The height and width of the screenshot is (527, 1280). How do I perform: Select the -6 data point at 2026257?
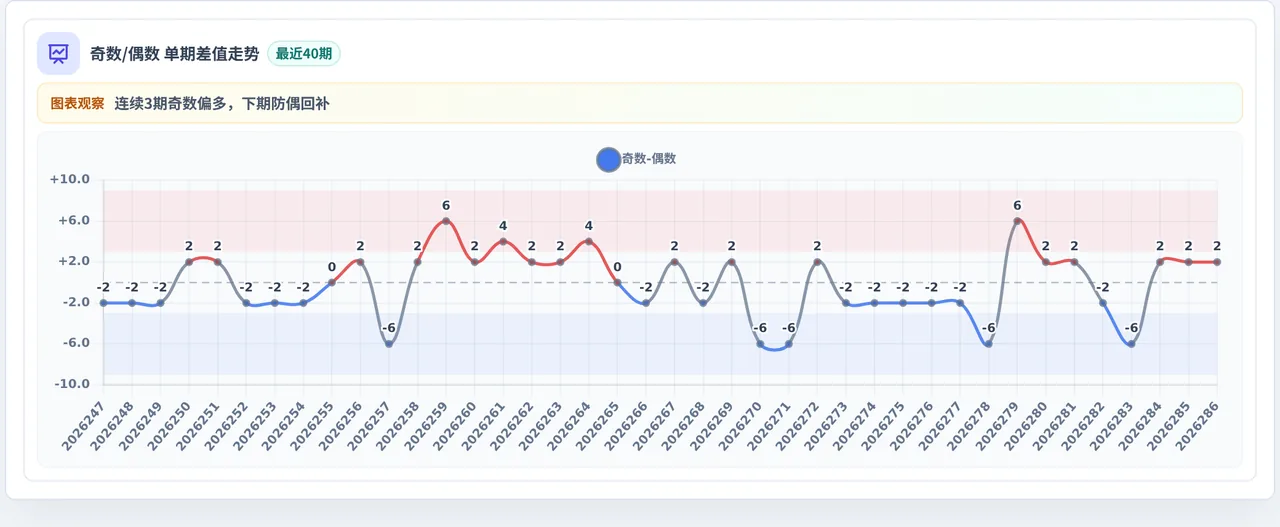tap(389, 344)
